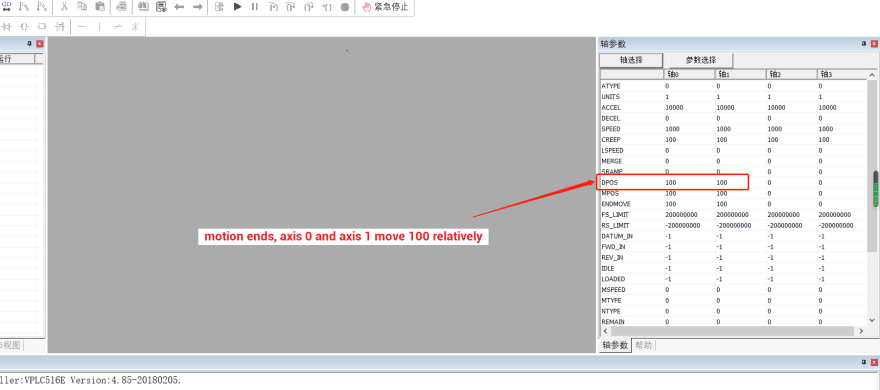Click the round Stop debugging icon
This screenshot has width=880, height=390.
345,7
